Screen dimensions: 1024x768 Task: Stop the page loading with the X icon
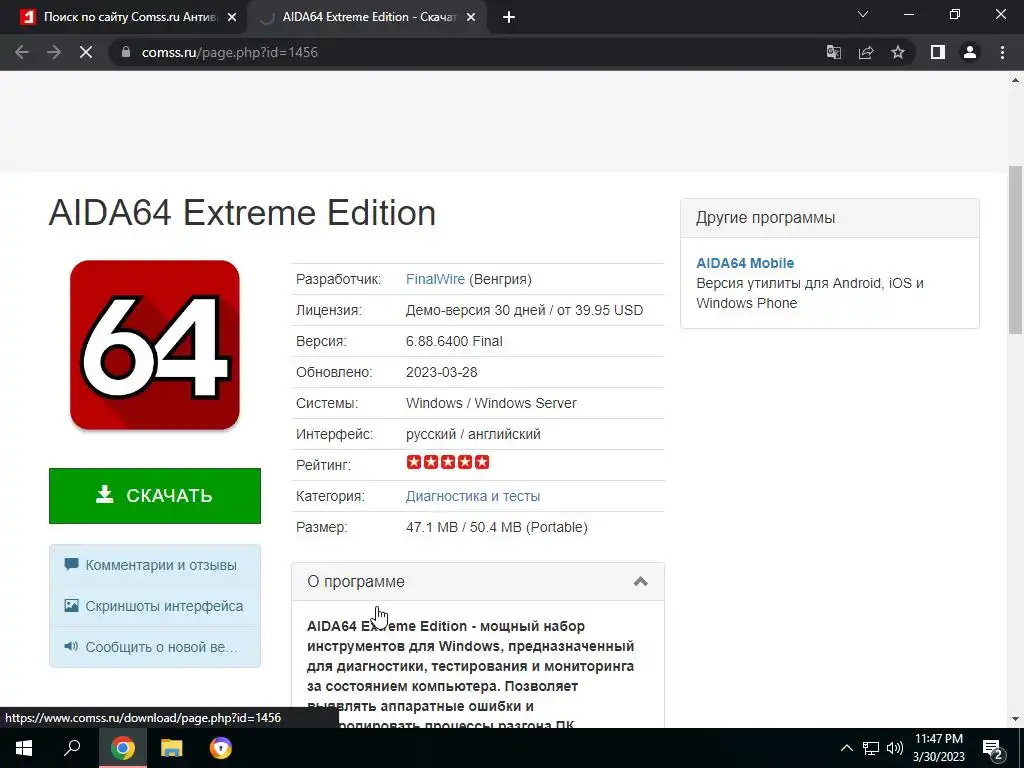click(x=86, y=52)
